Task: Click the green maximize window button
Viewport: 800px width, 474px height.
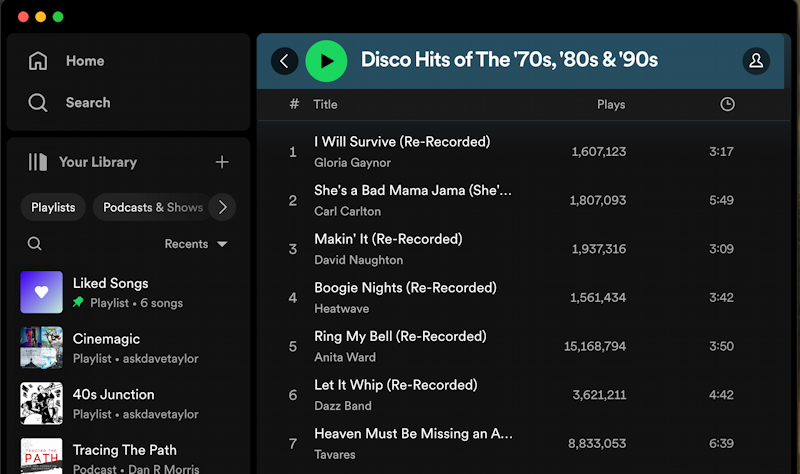Action: point(58,17)
